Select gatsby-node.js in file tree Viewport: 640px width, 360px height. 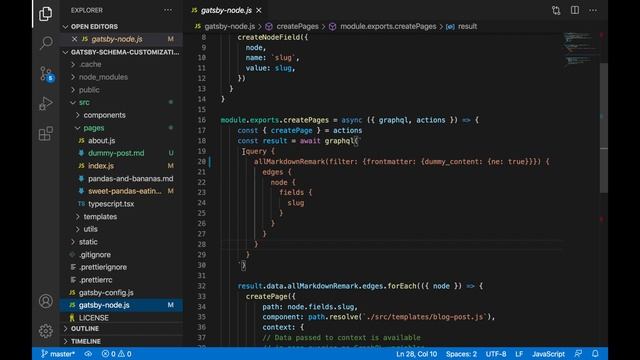pos(121,305)
